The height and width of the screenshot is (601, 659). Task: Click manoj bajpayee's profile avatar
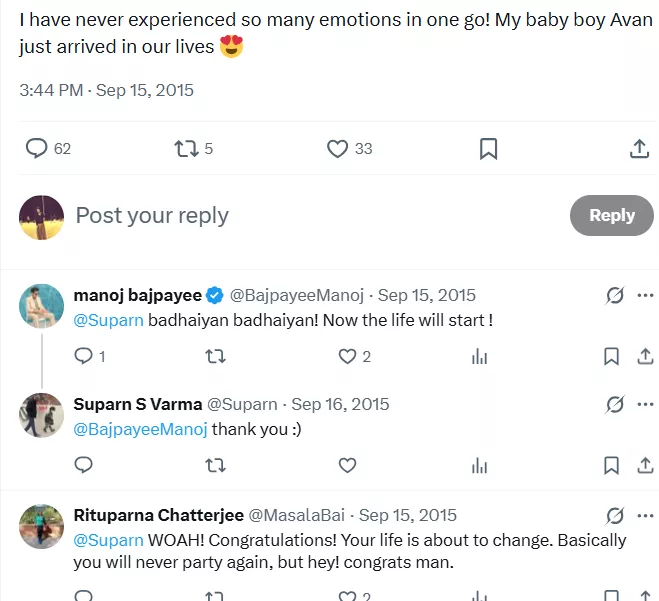pyautogui.click(x=41, y=305)
